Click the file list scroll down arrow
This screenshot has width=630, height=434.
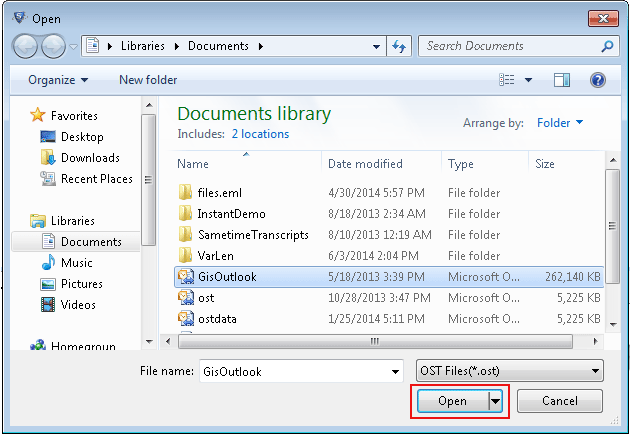tap(613, 324)
